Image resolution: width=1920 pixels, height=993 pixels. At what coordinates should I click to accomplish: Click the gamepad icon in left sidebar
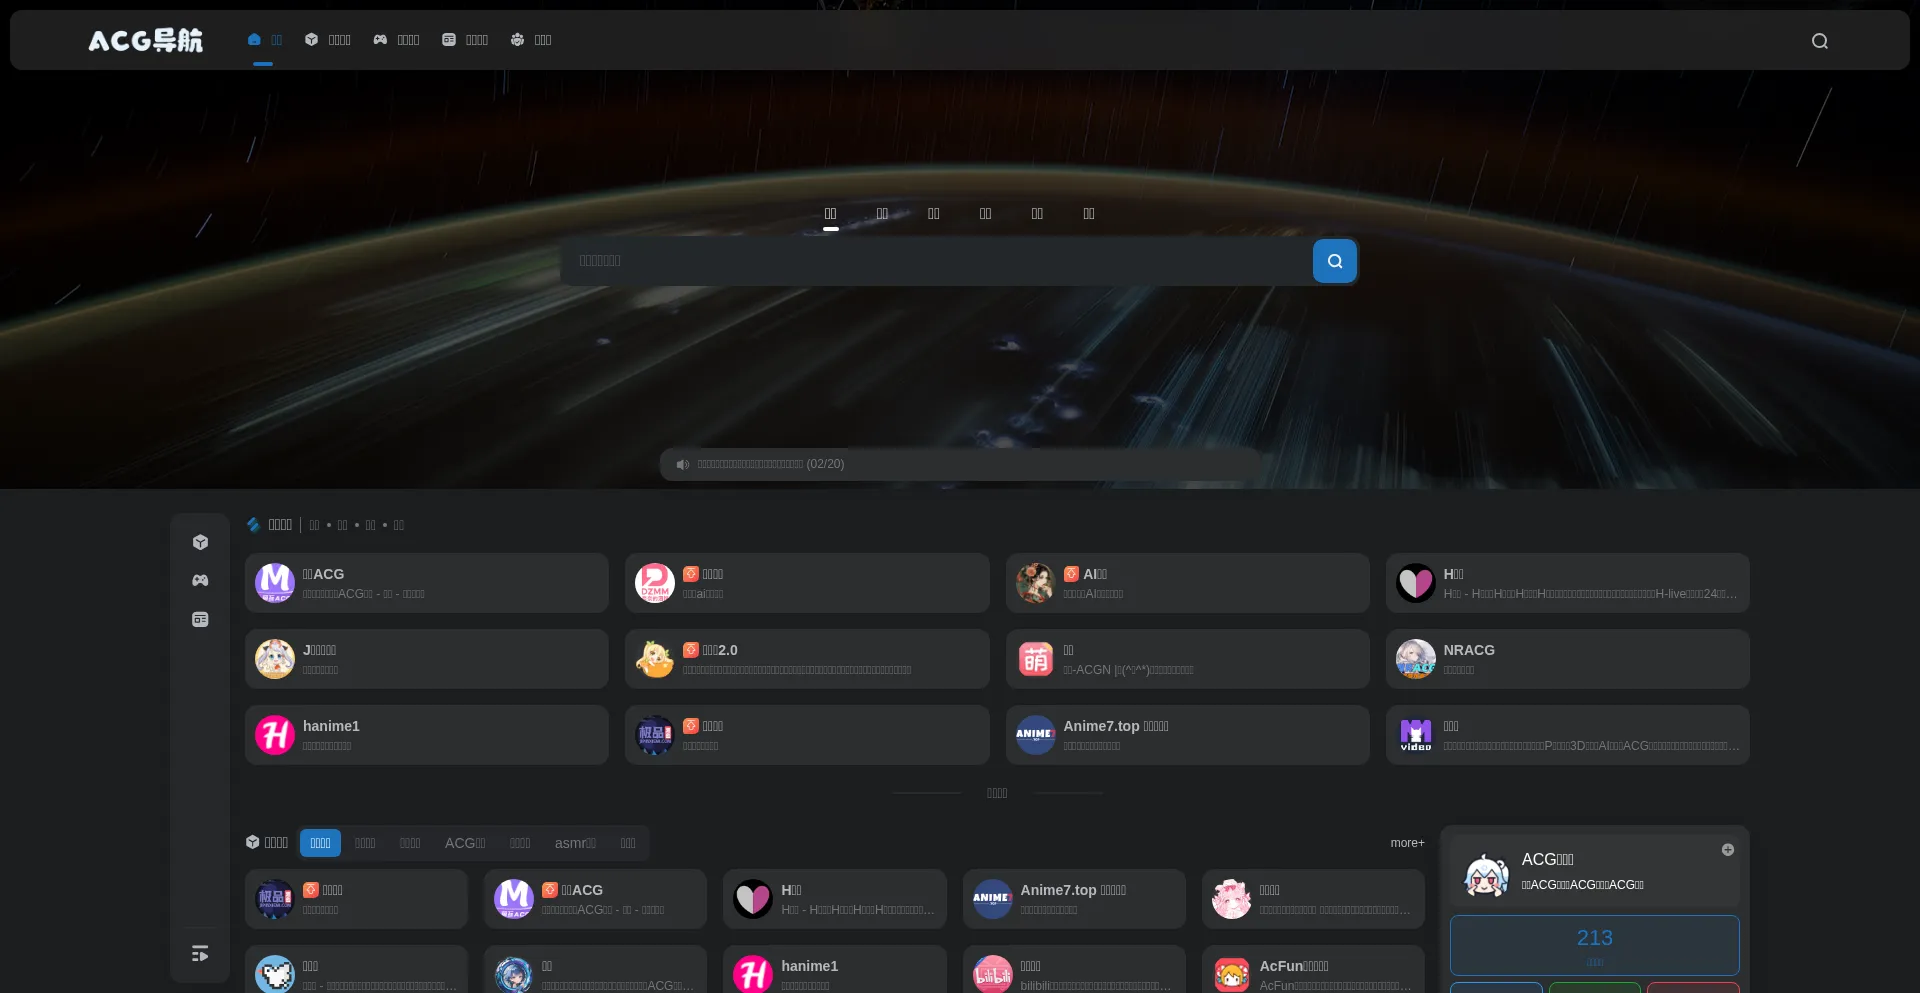tap(200, 580)
